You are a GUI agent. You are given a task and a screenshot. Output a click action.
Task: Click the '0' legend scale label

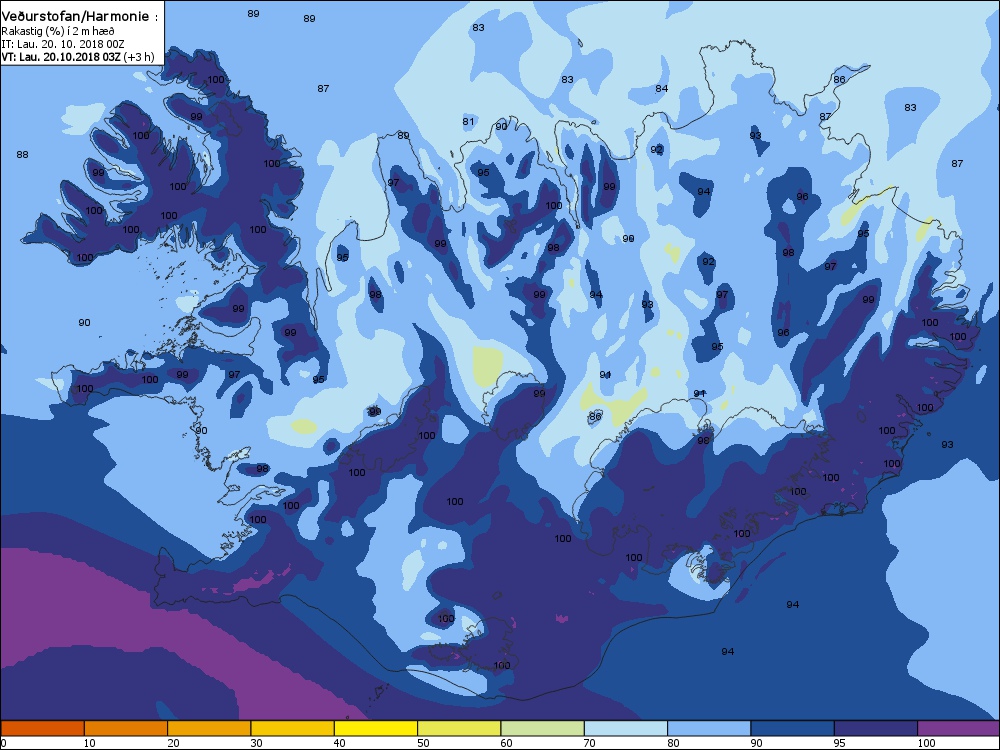pyautogui.click(x=4, y=743)
